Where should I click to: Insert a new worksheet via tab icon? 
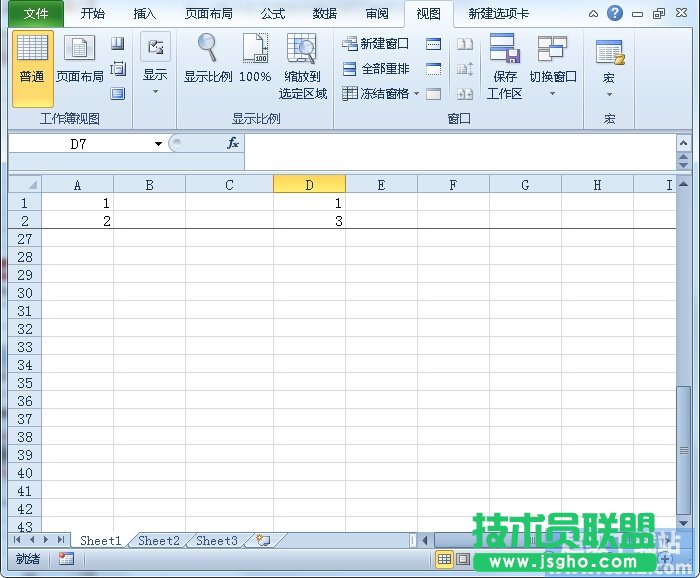263,541
